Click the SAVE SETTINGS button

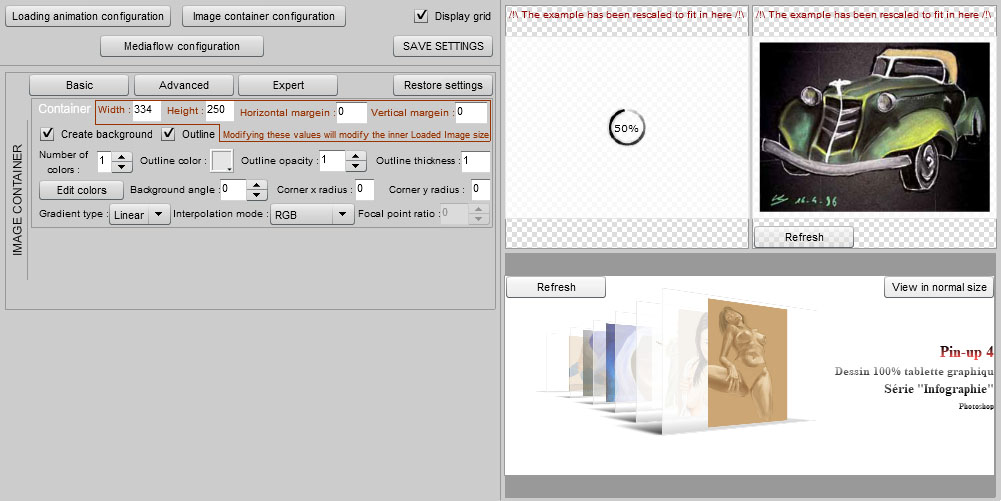pos(443,46)
